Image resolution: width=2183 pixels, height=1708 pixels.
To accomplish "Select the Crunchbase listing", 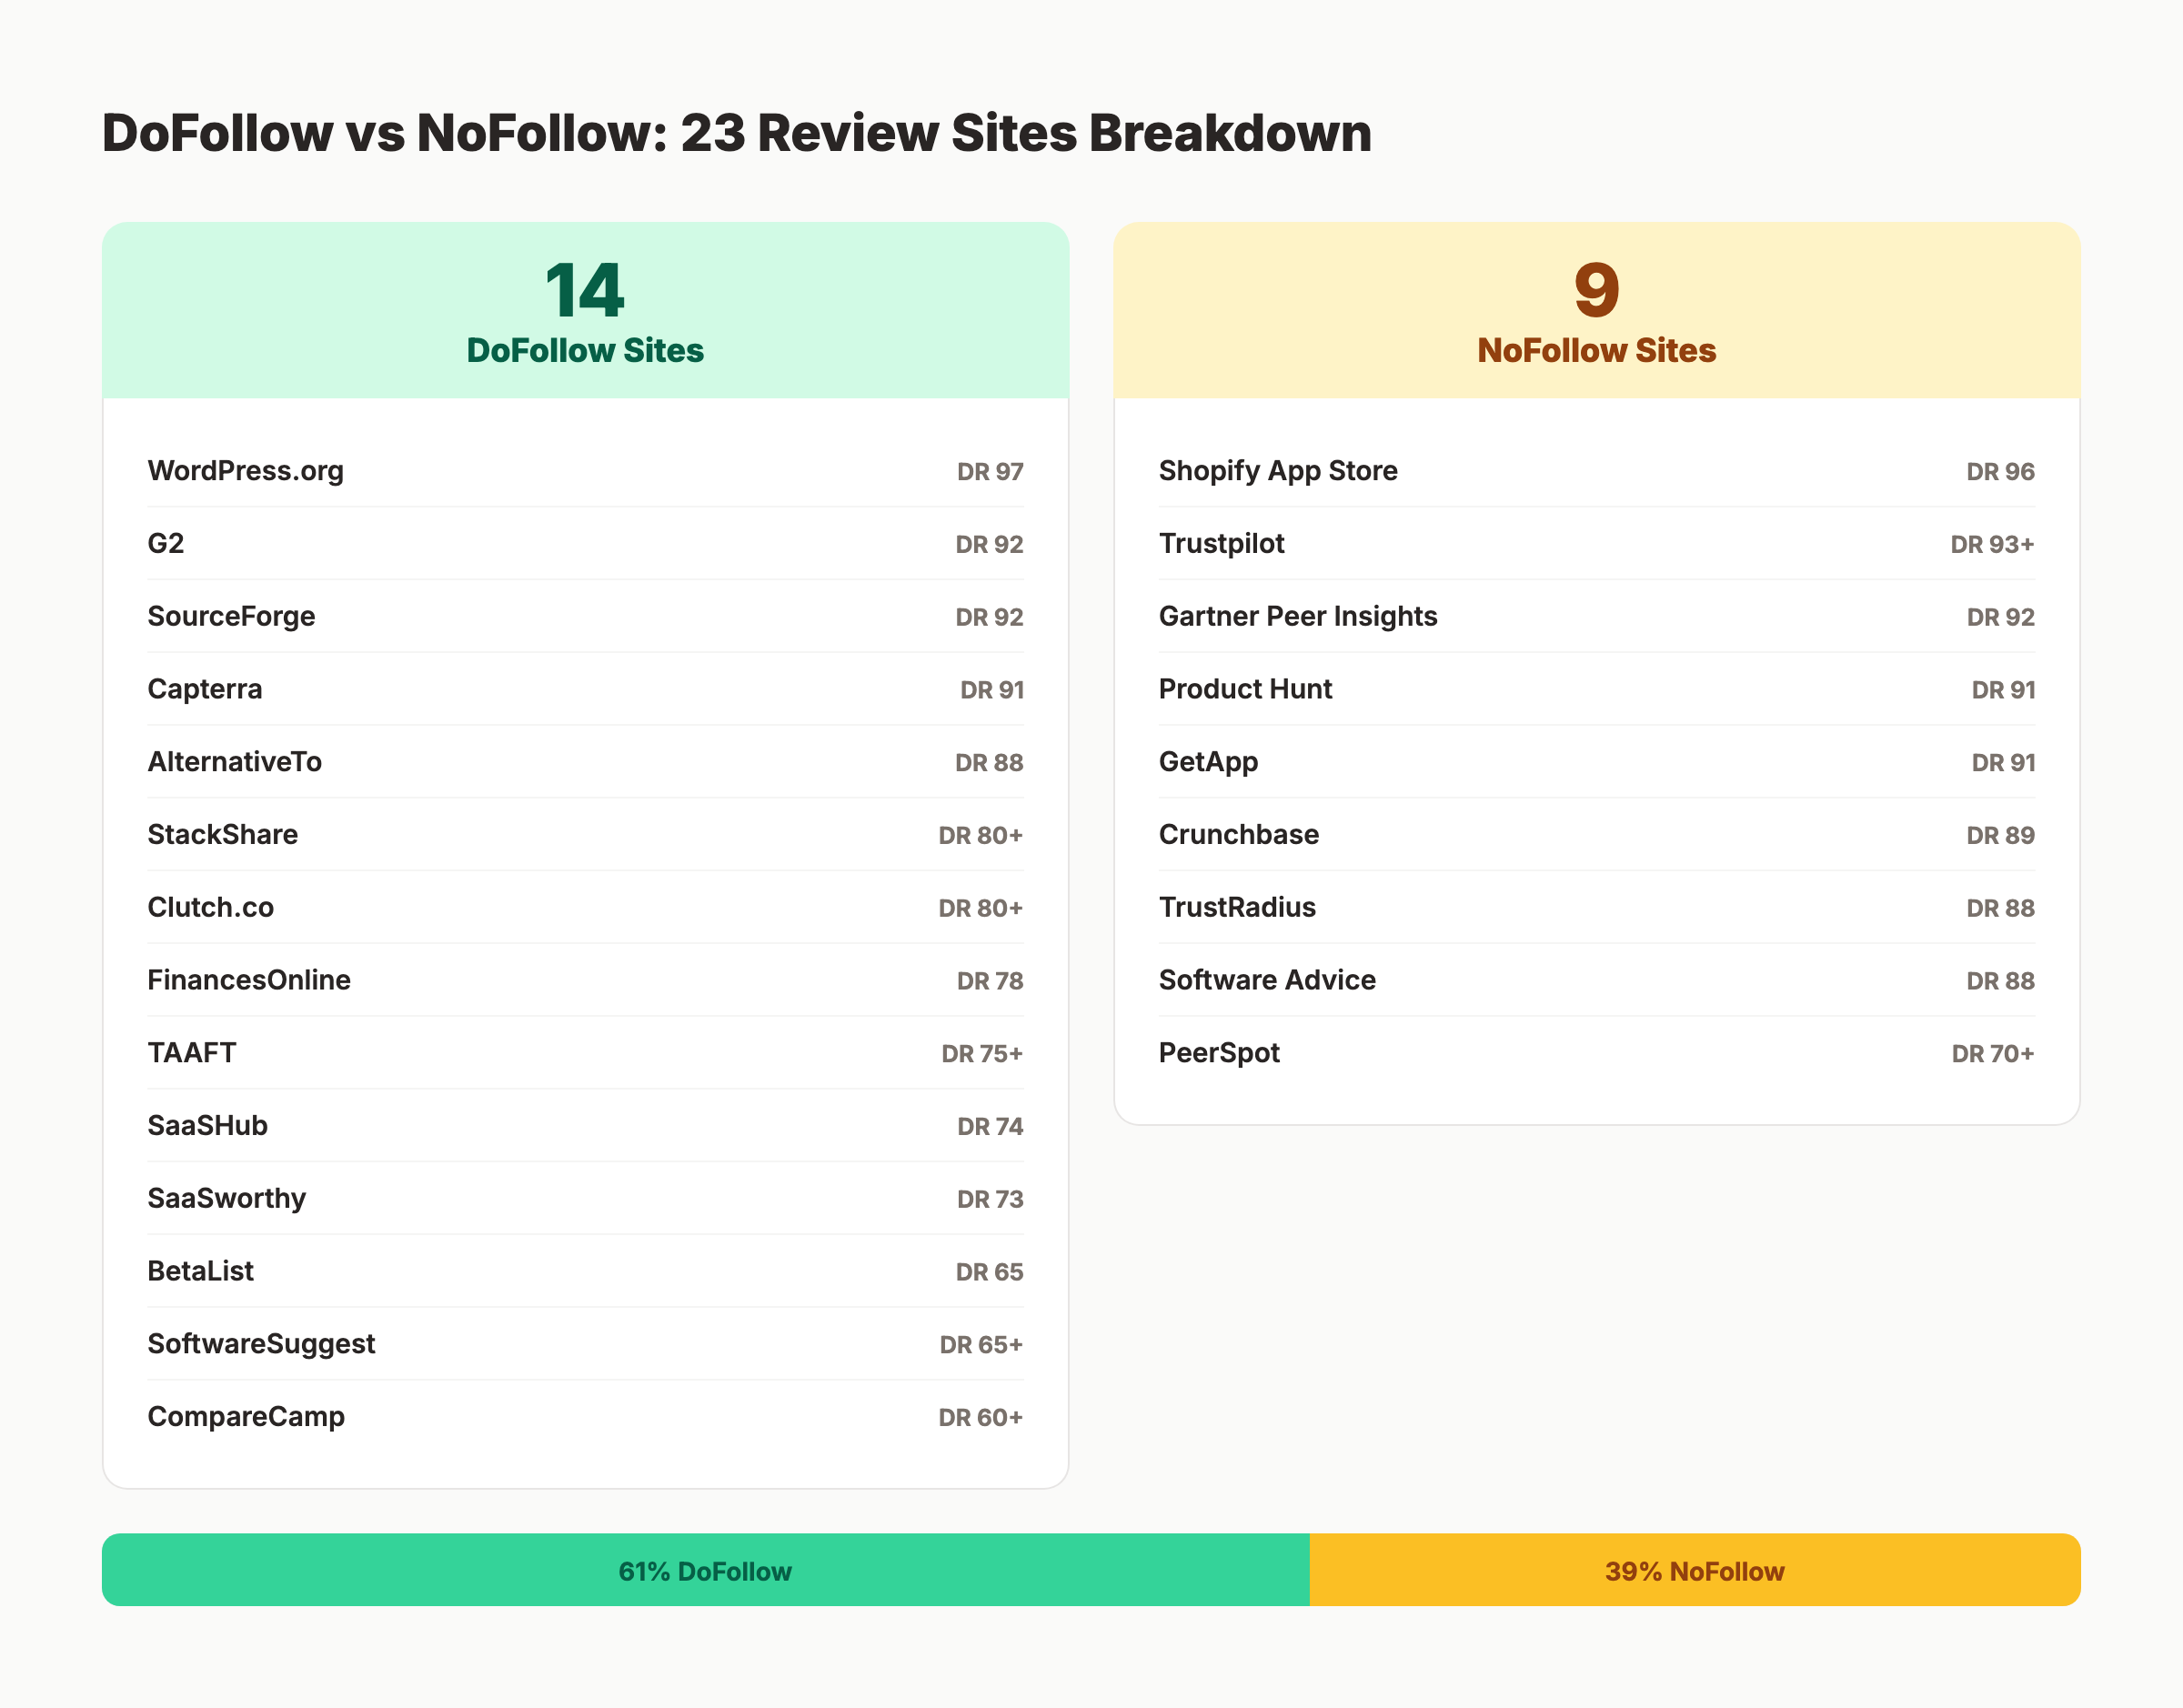I will point(1239,834).
